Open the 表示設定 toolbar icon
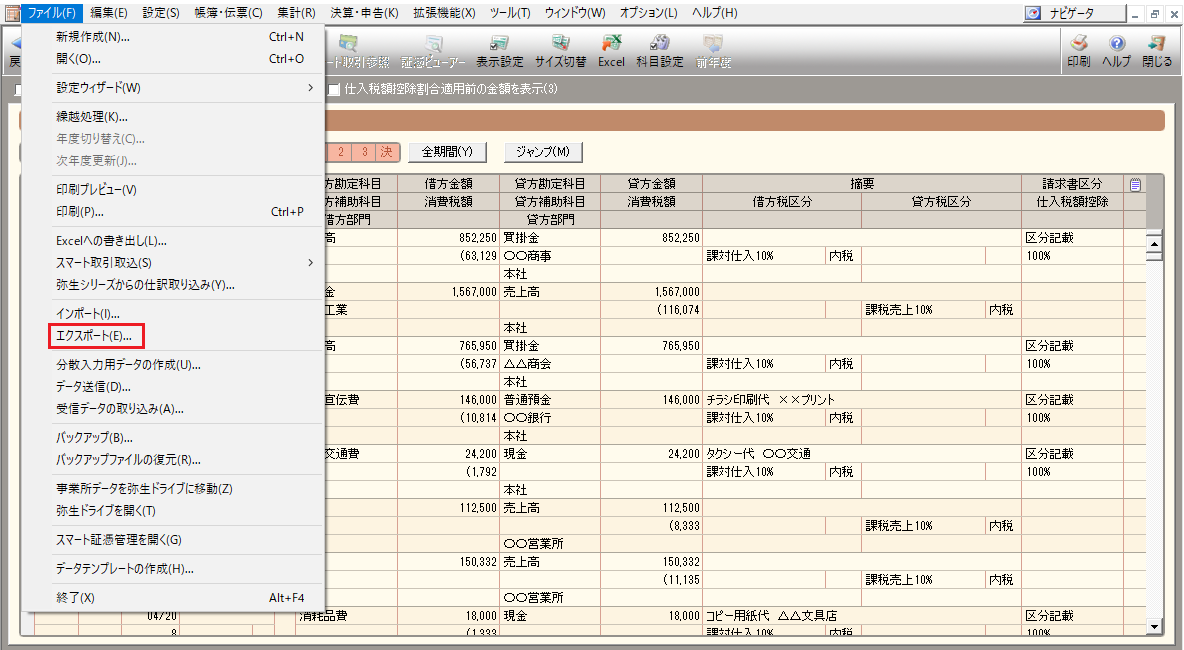Viewport: 1184px width, 650px height. coord(499,51)
